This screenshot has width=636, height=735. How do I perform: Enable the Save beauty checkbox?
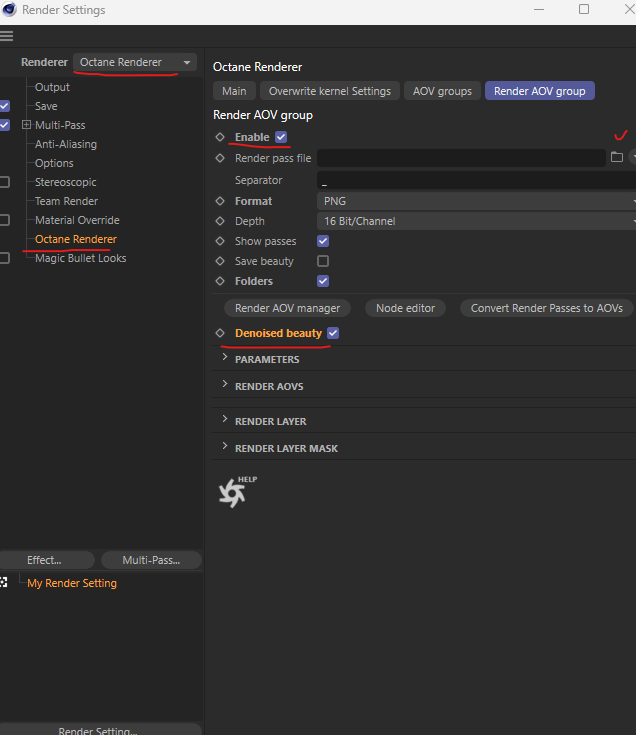click(x=323, y=261)
